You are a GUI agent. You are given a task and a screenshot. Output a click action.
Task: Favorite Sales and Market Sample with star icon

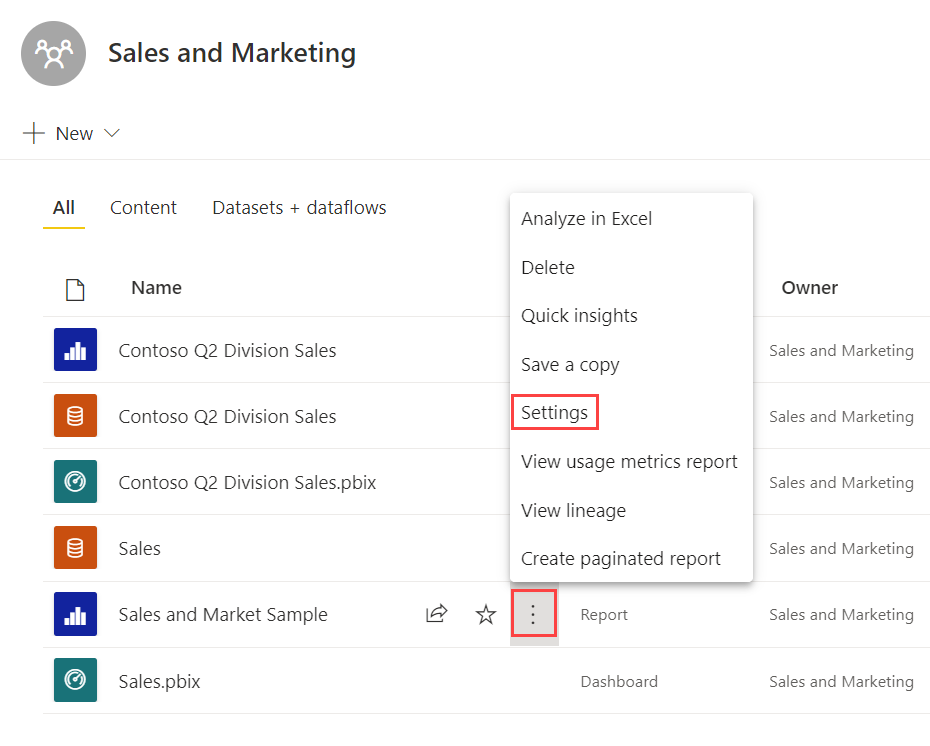coord(486,614)
